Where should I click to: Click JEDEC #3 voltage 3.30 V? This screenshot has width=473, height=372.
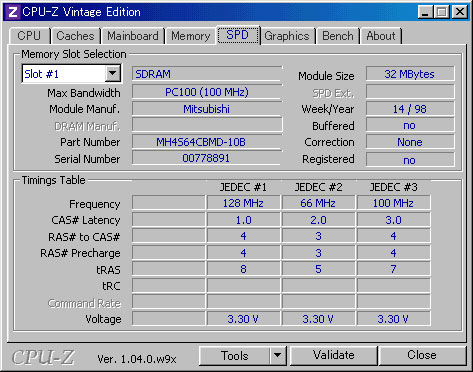pos(393,319)
